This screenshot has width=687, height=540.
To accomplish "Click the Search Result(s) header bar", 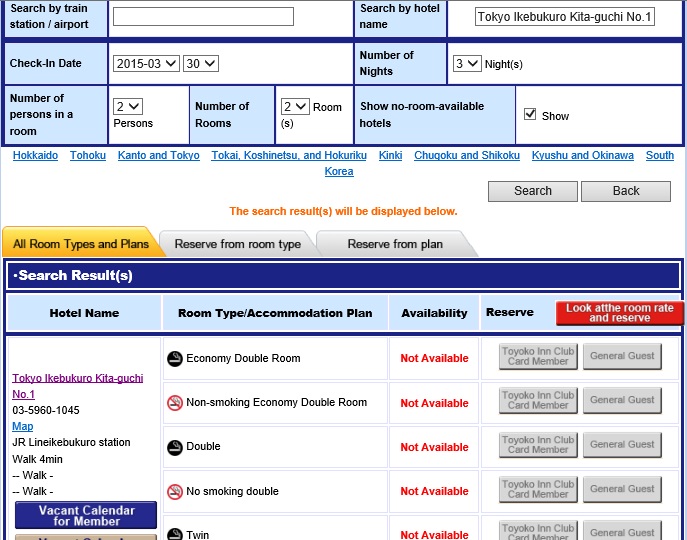I will point(344,275).
